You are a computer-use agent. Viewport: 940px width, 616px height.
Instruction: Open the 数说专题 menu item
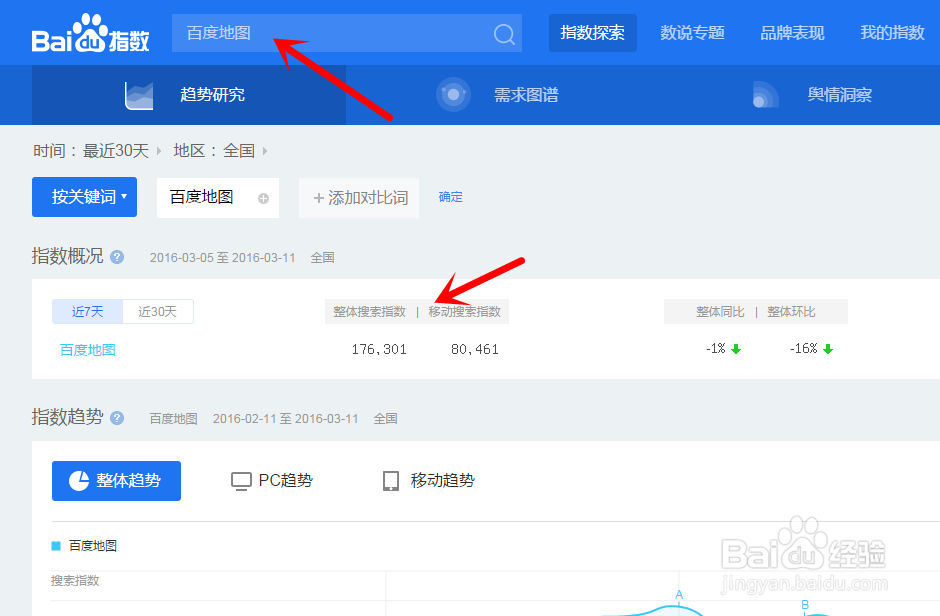(x=692, y=33)
